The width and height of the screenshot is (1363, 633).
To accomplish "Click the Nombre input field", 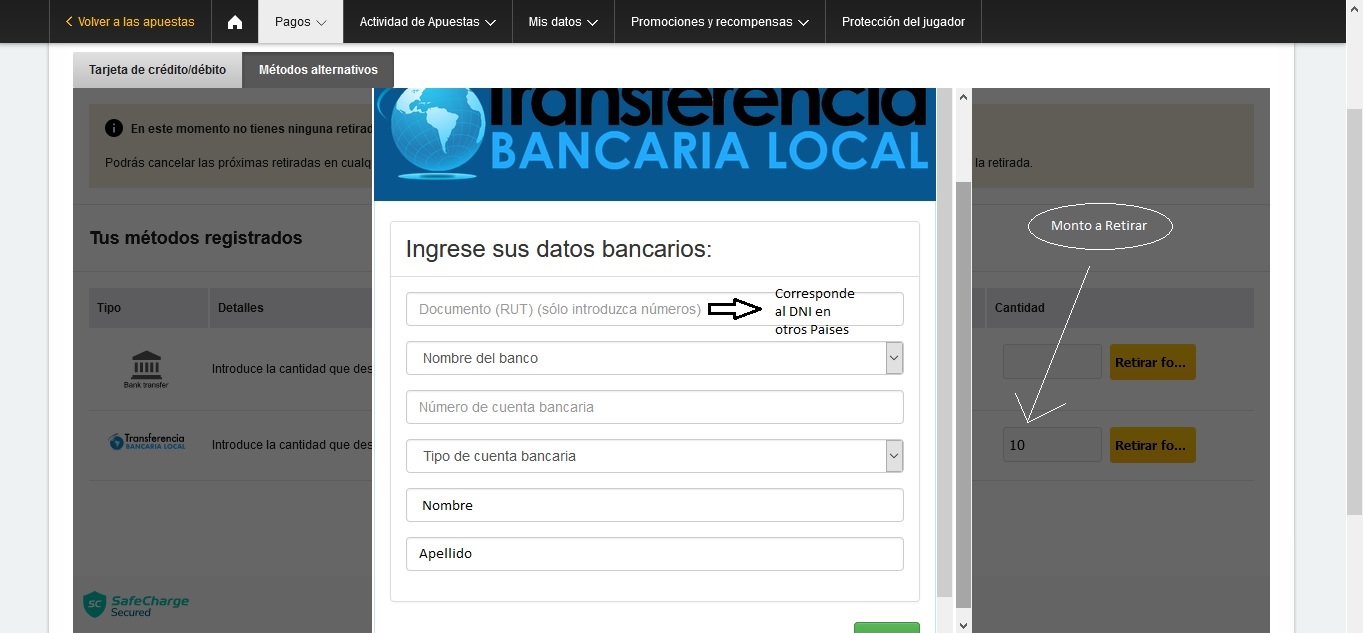I will pos(655,505).
